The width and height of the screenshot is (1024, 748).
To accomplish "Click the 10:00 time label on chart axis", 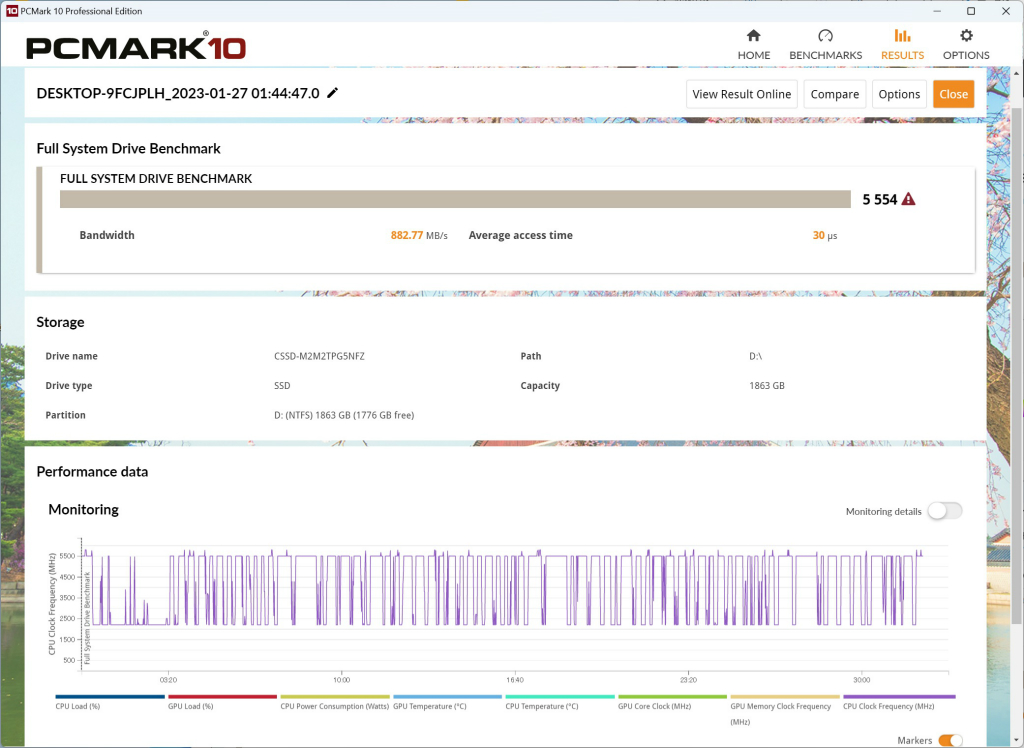I will (x=342, y=679).
